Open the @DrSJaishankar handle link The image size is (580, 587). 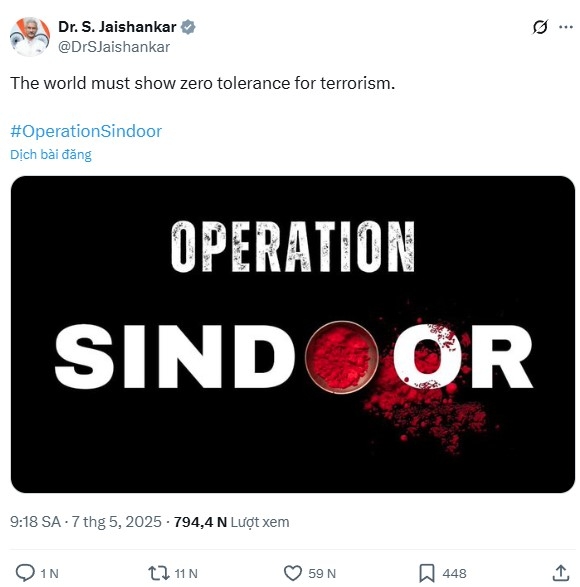(x=114, y=47)
